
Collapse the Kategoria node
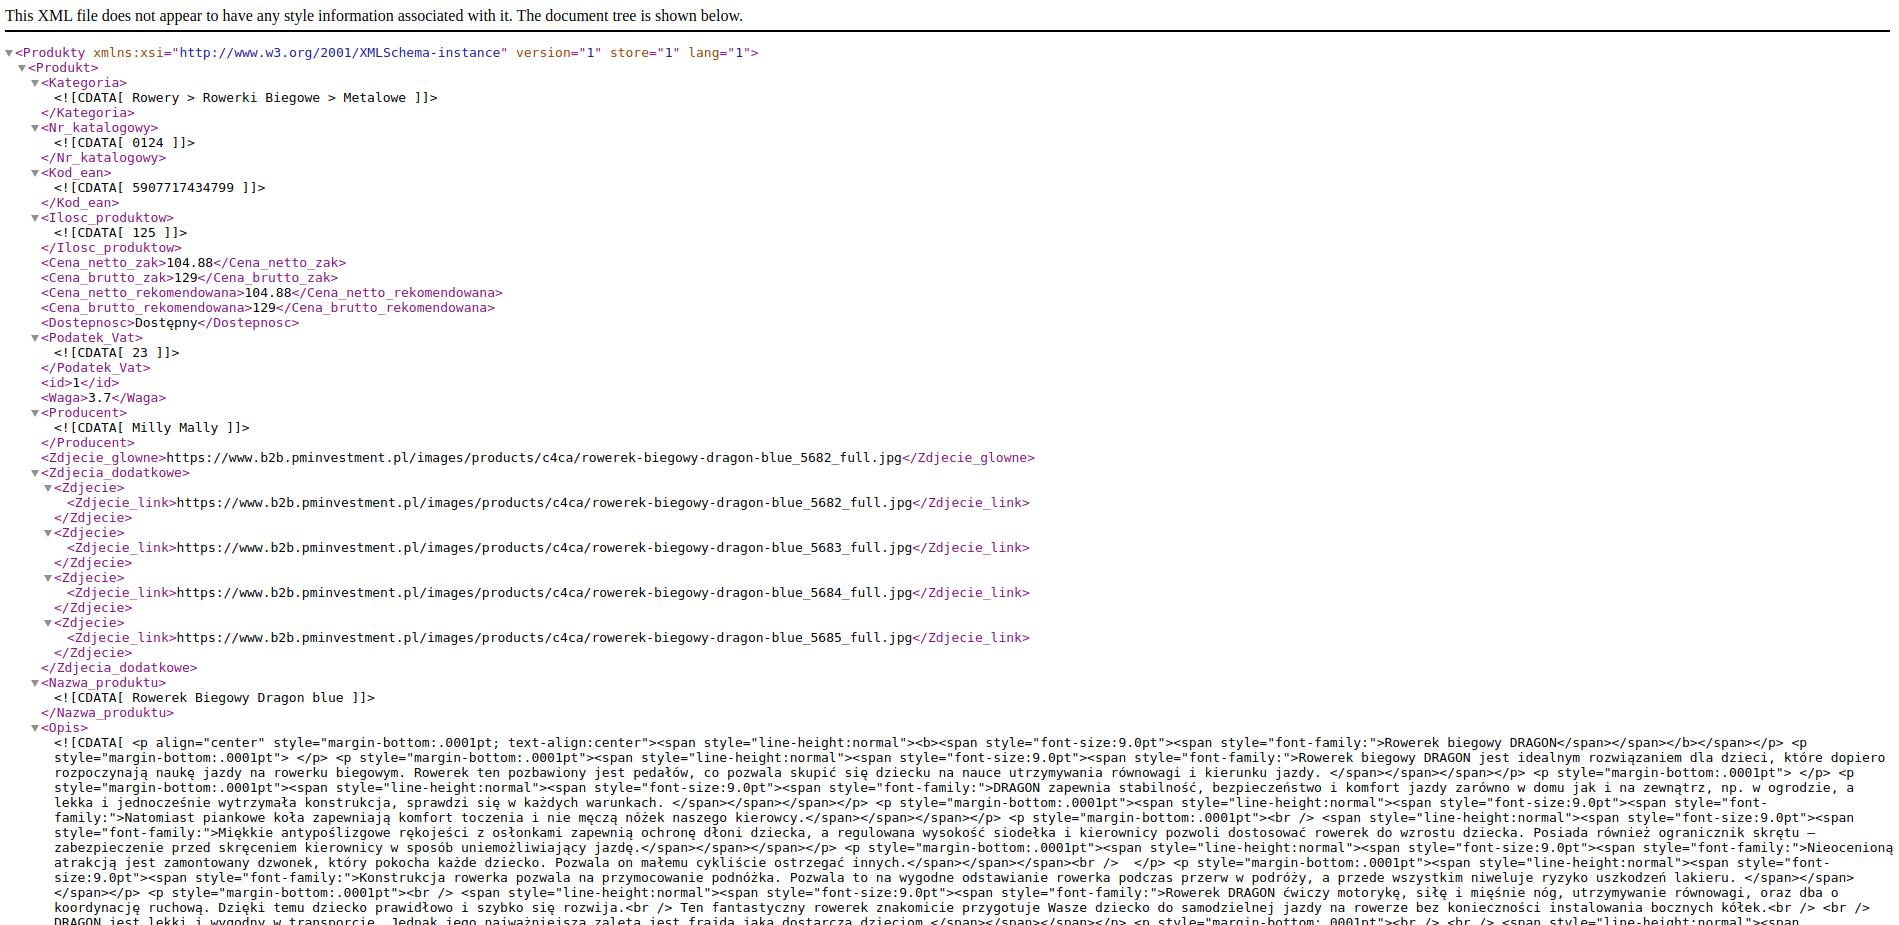coord(35,83)
